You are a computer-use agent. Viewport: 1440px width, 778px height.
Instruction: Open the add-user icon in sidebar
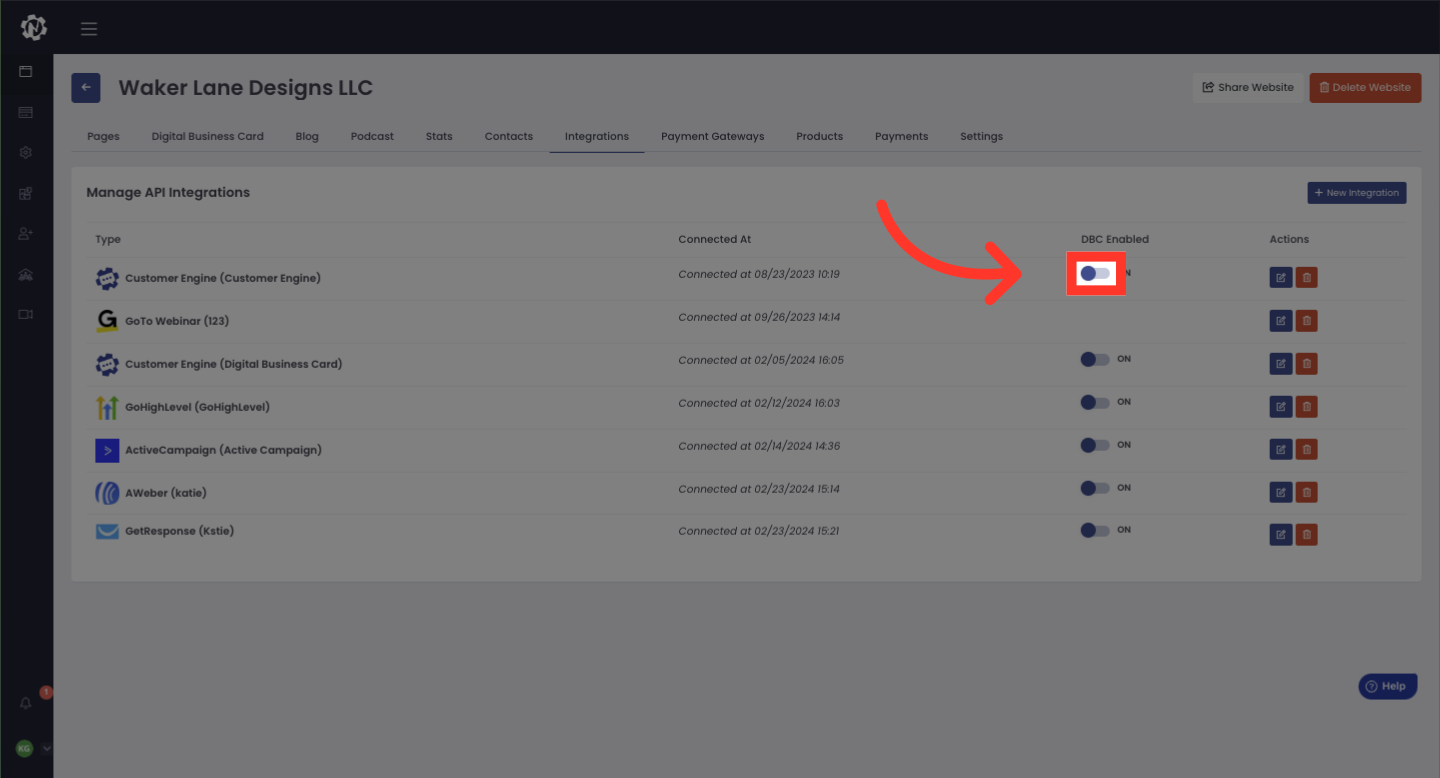pyautogui.click(x=26, y=233)
